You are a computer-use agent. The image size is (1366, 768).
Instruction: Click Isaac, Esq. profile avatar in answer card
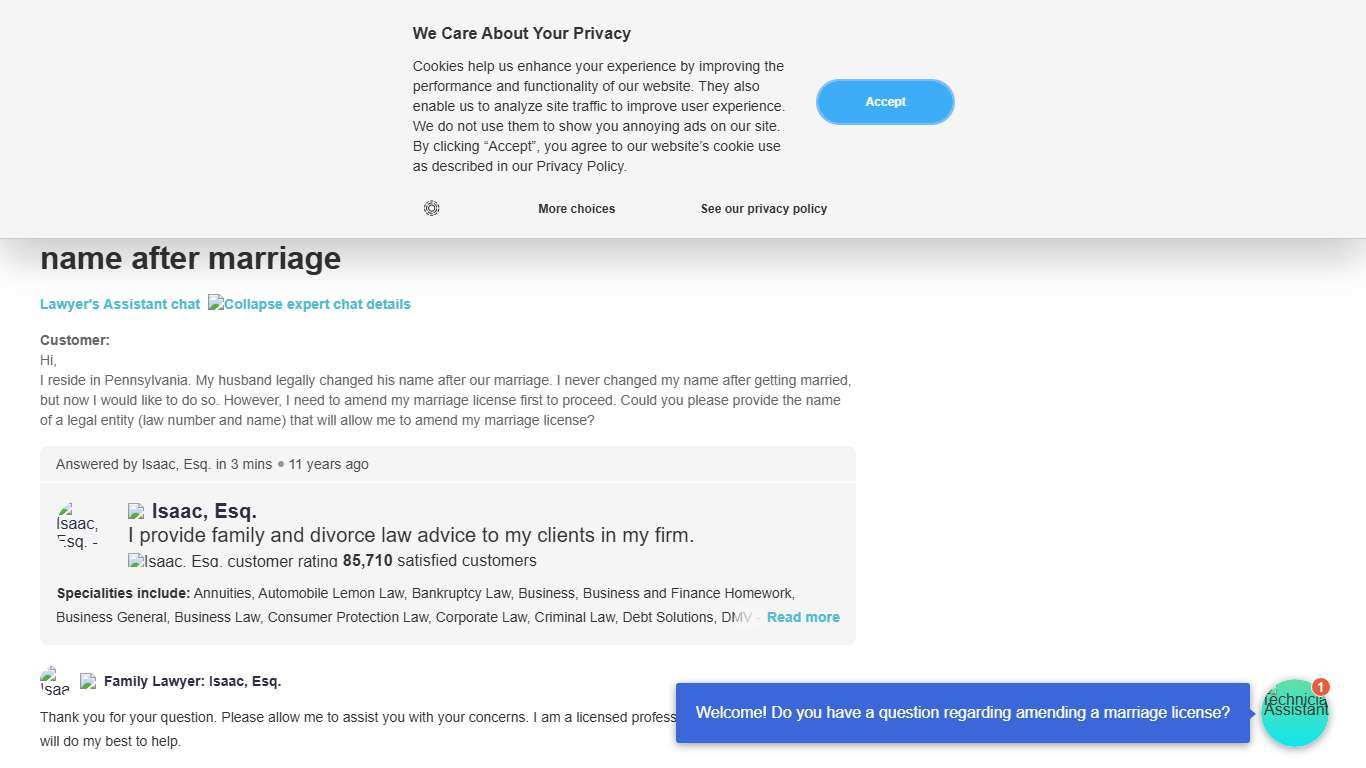tap(77, 526)
